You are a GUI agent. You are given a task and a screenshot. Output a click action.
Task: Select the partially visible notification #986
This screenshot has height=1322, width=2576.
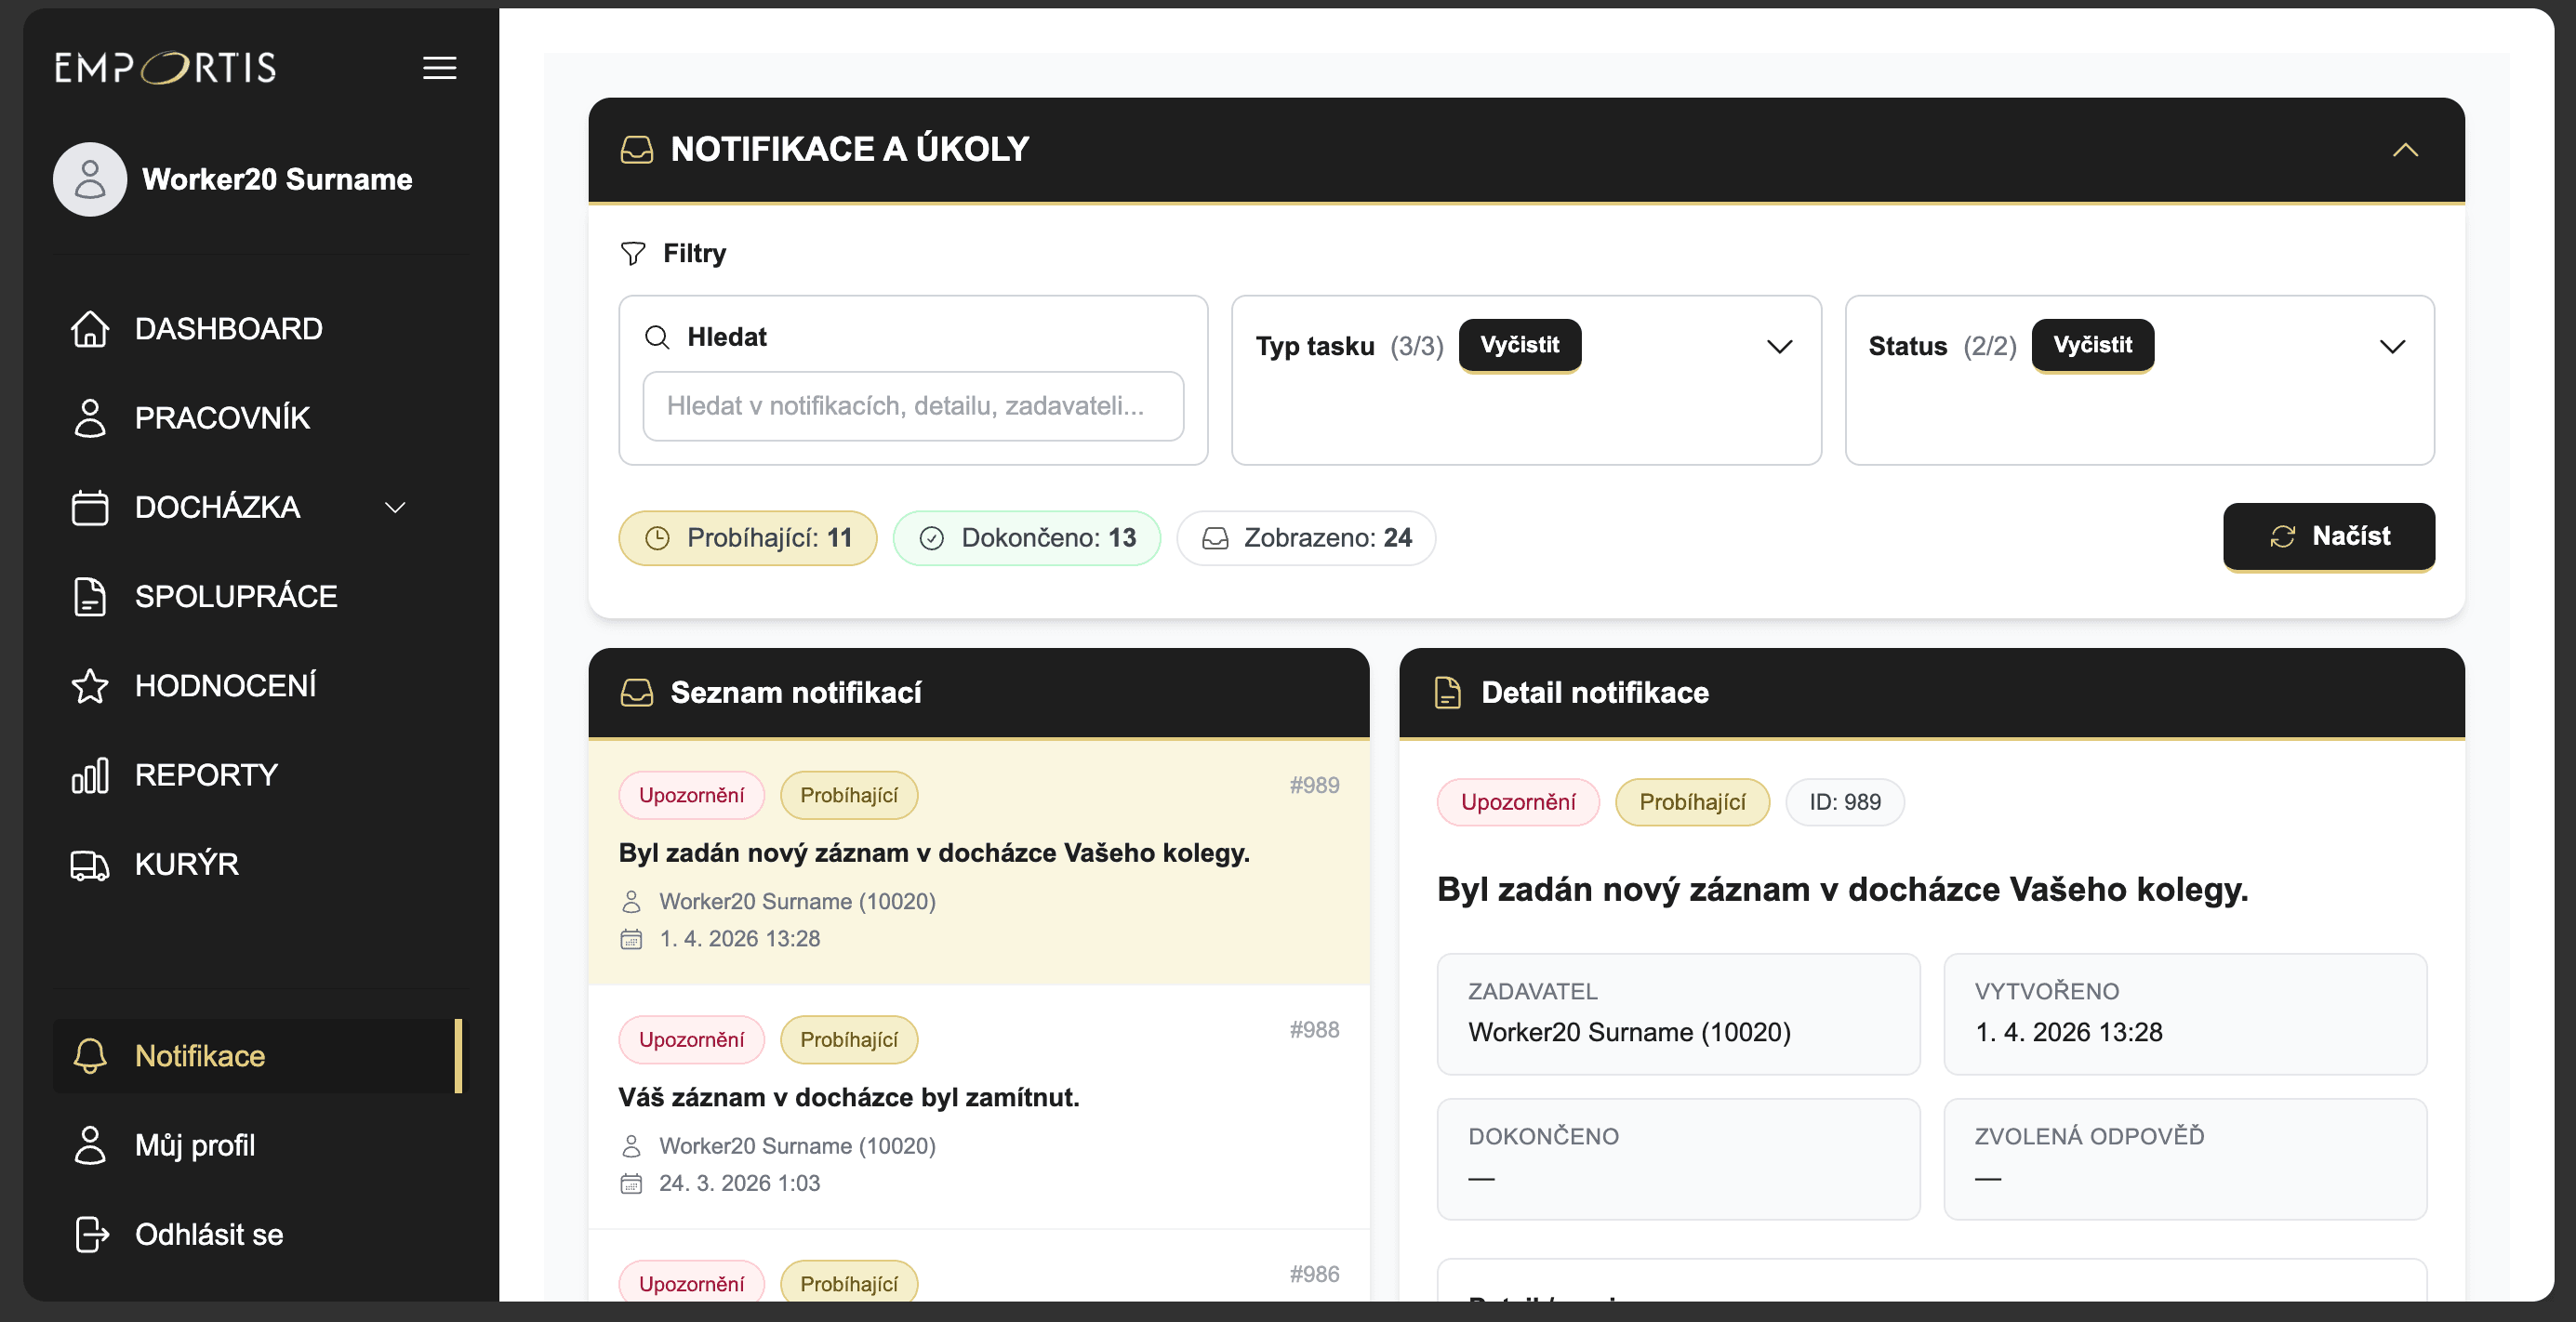978,1266
